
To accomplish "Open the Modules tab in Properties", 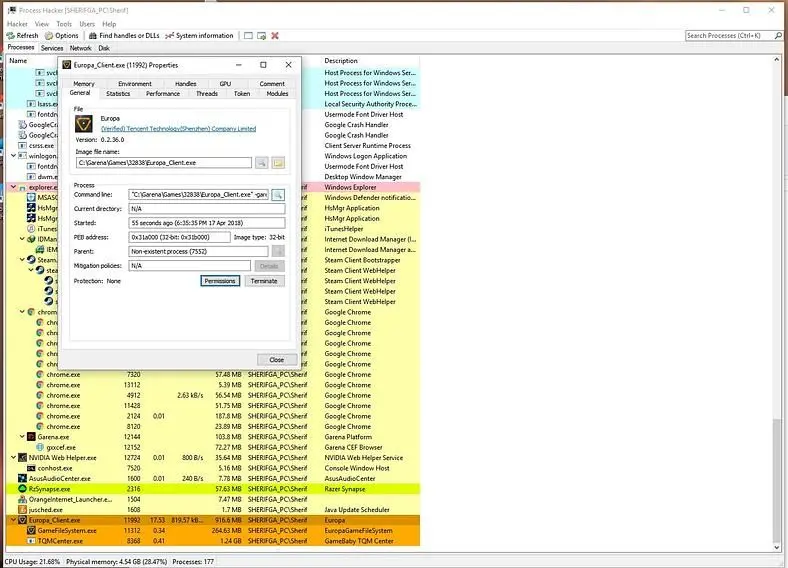I will point(277,93).
